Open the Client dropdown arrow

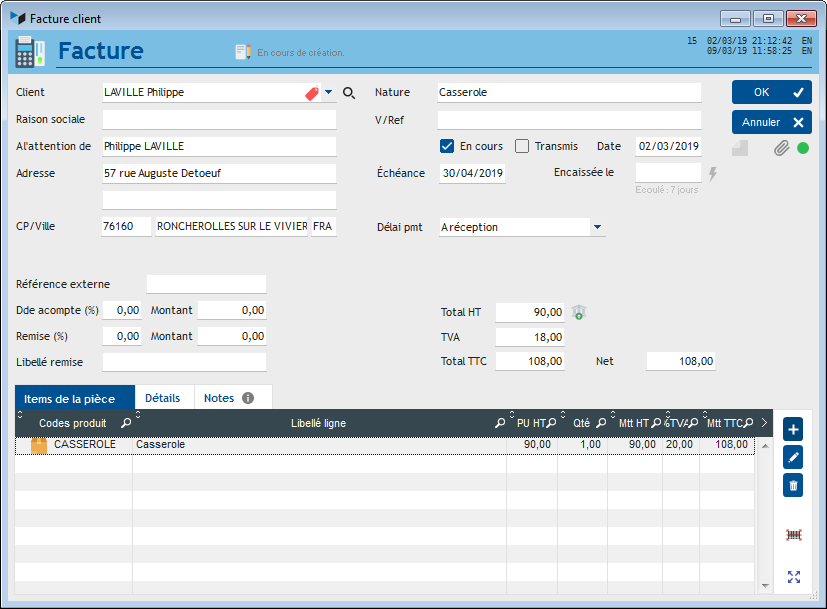coord(328,93)
